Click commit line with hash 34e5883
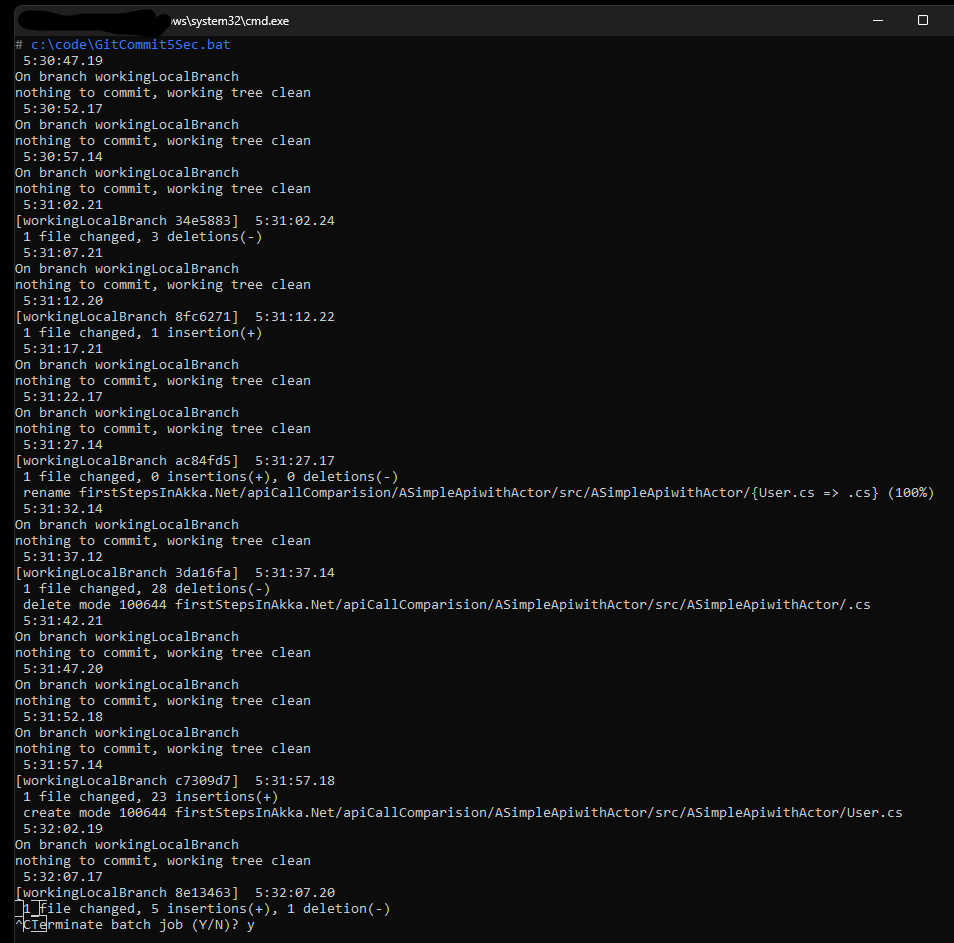 coord(175,221)
